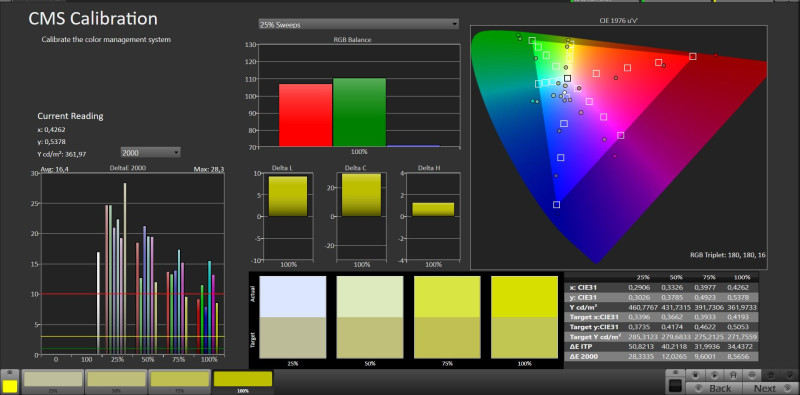Viewport: 800px width, 395px height.
Task: Click the DeltaE 2000 chart title
Action: [129, 167]
